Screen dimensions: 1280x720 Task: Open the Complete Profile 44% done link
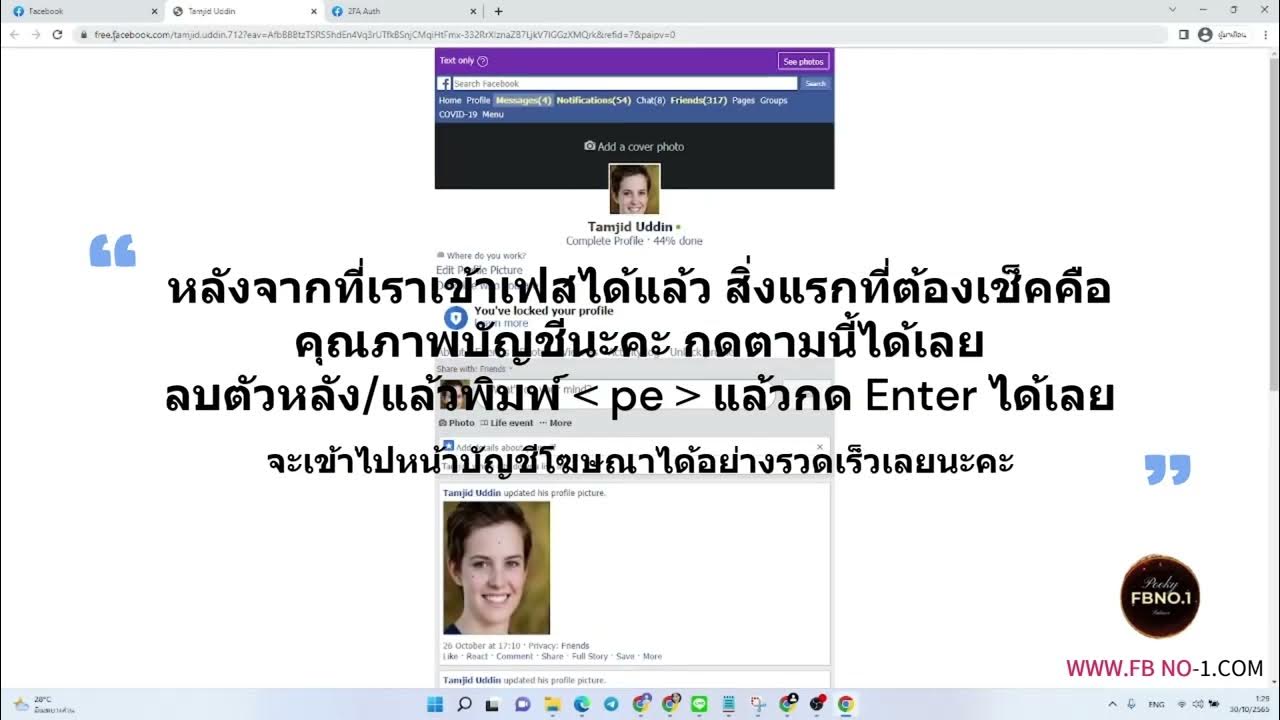coord(634,241)
